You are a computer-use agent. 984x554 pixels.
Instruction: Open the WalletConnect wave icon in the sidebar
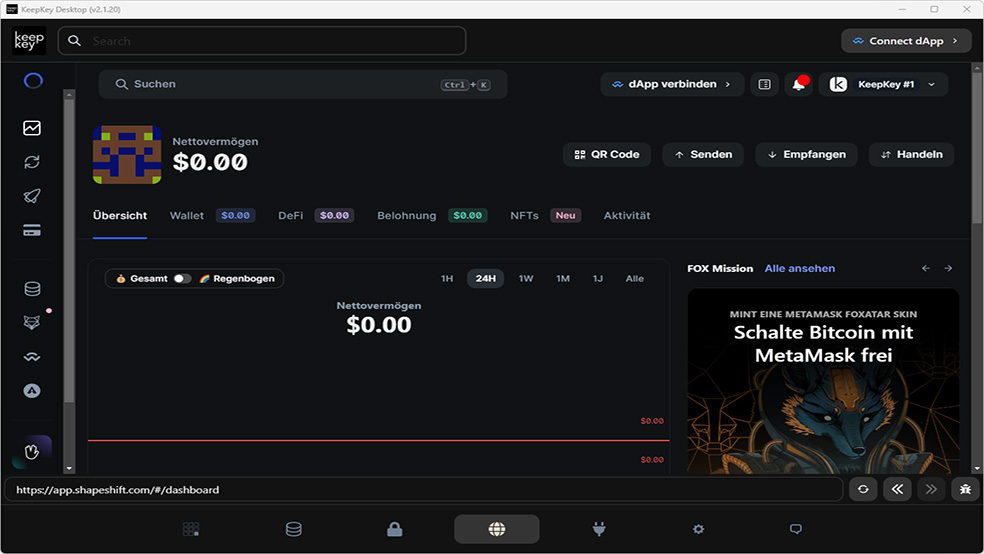click(x=32, y=357)
